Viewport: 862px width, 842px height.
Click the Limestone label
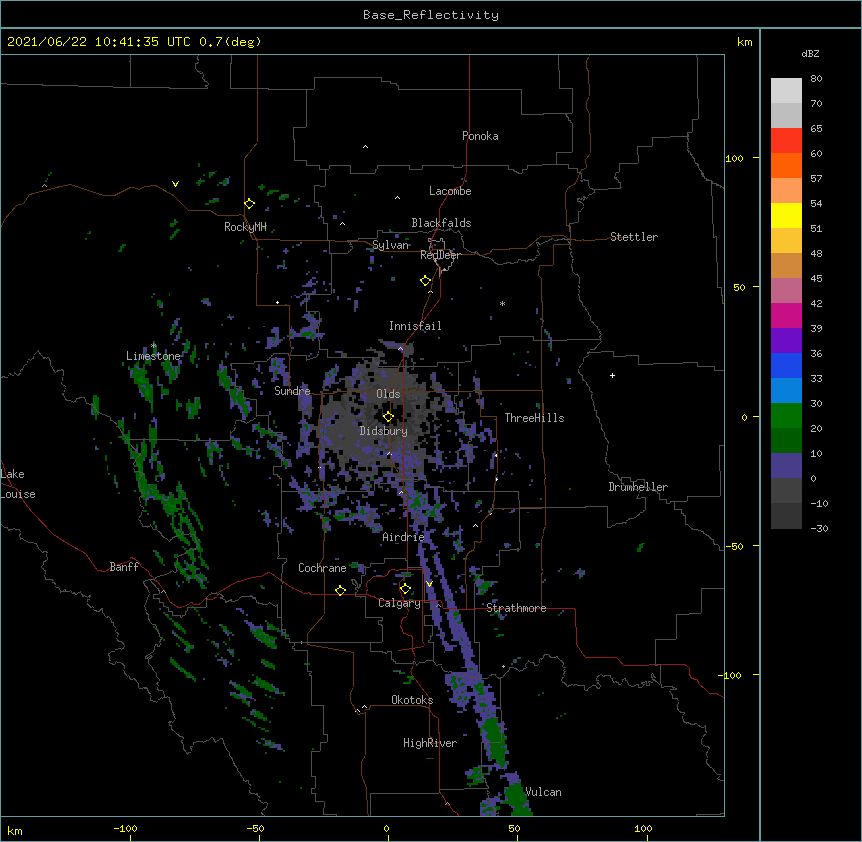153,356
